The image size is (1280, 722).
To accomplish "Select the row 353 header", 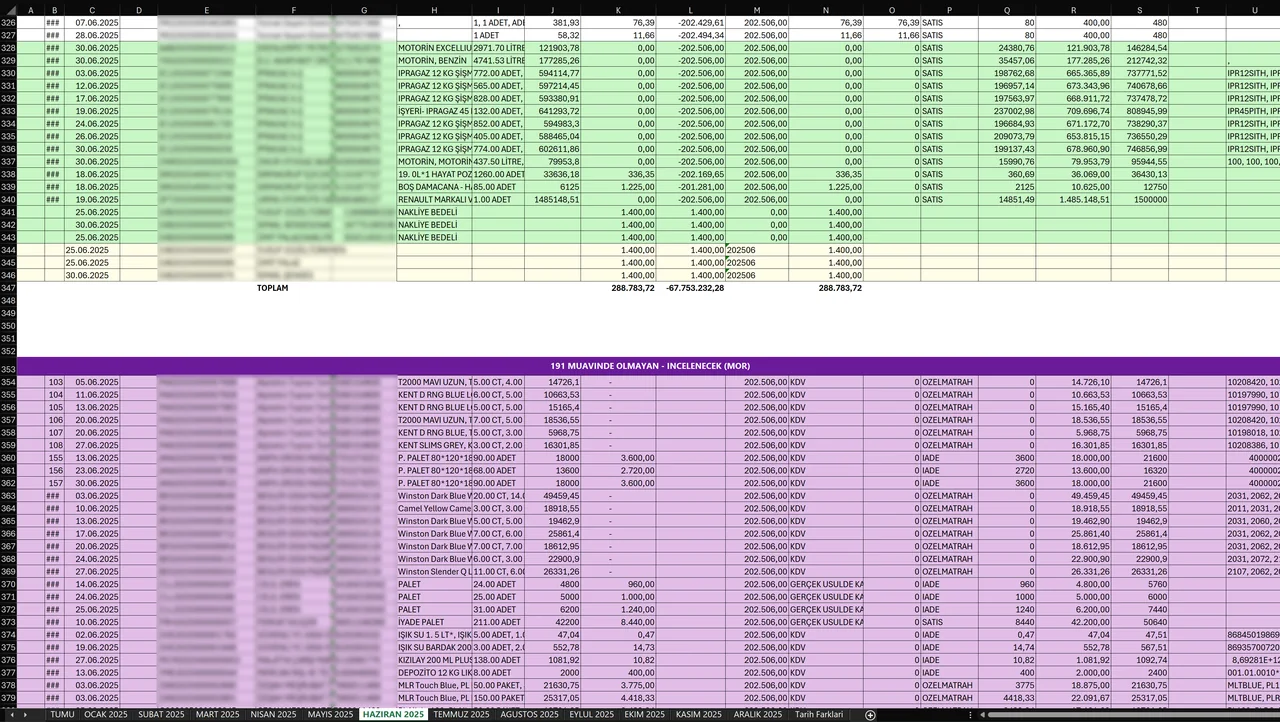I will tap(8, 365).
